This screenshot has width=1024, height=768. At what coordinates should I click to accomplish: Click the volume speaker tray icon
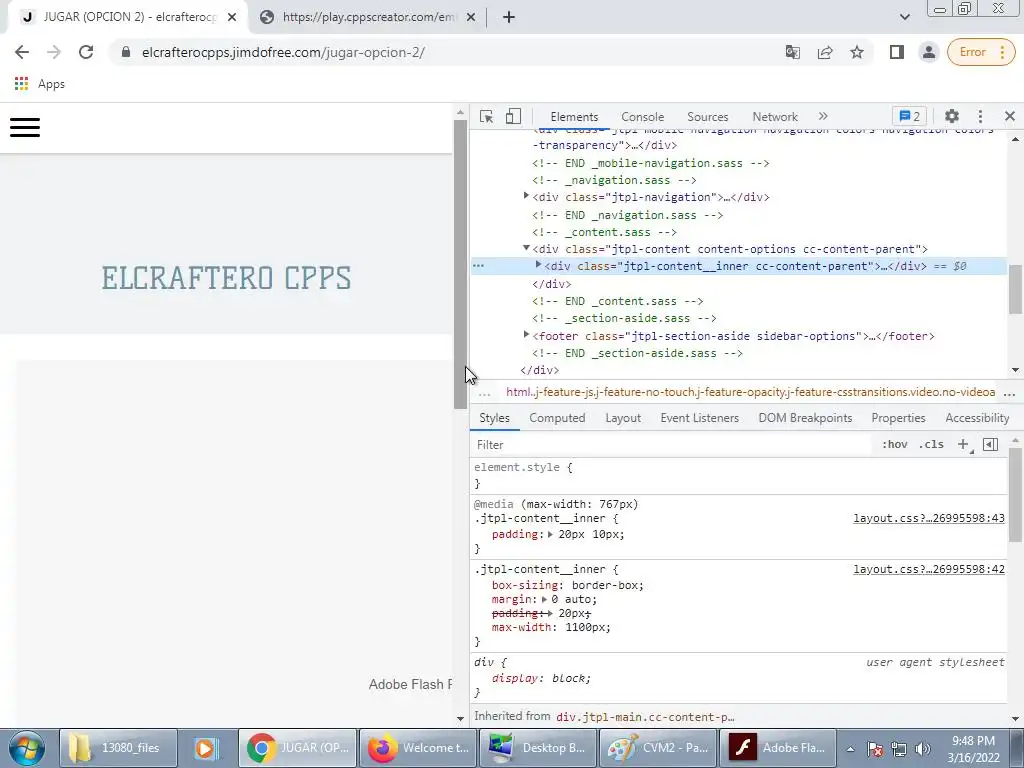[x=923, y=749]
